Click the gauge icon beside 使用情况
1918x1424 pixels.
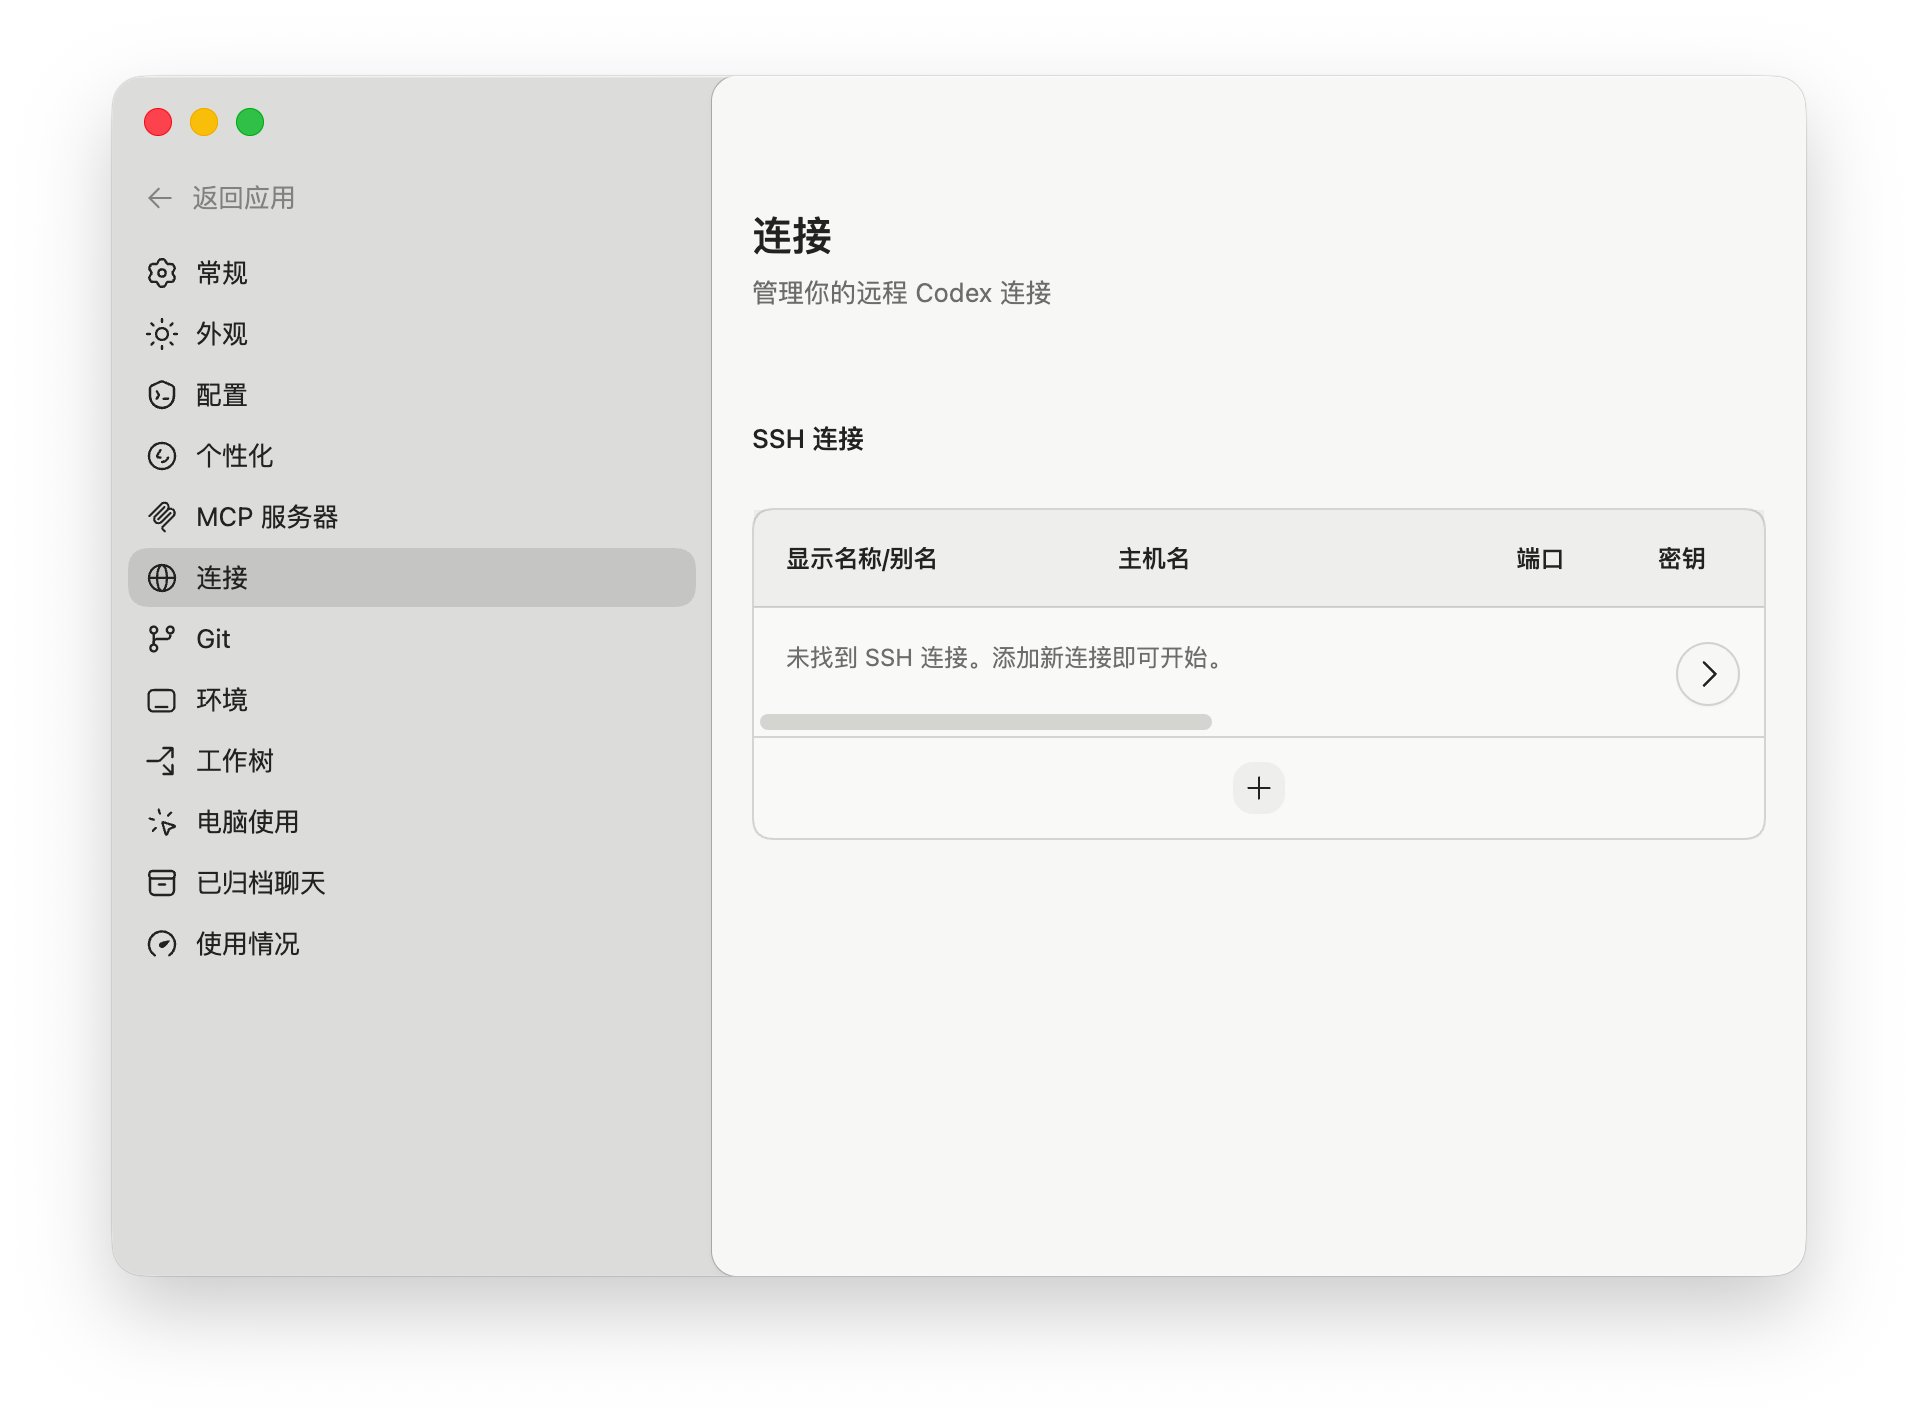161,944
